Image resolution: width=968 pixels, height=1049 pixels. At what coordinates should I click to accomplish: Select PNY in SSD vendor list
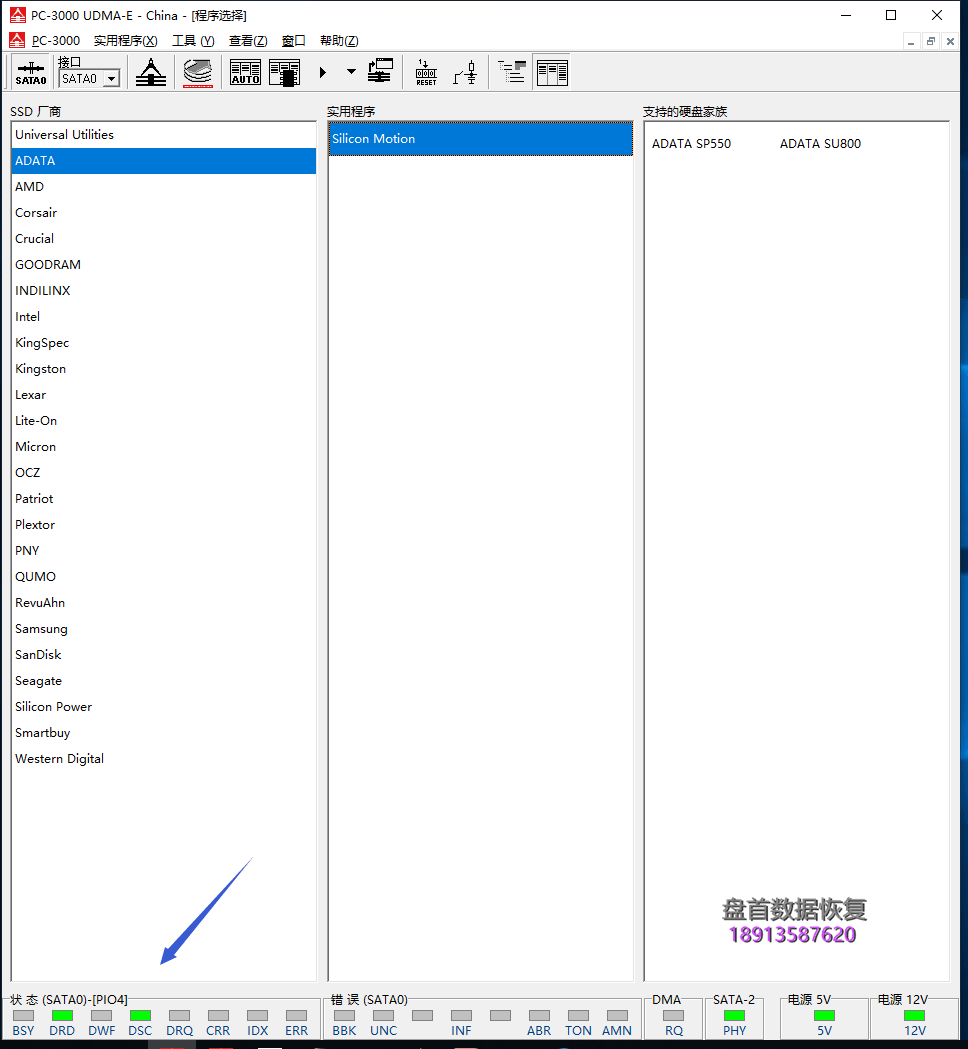tap(164, 551)
